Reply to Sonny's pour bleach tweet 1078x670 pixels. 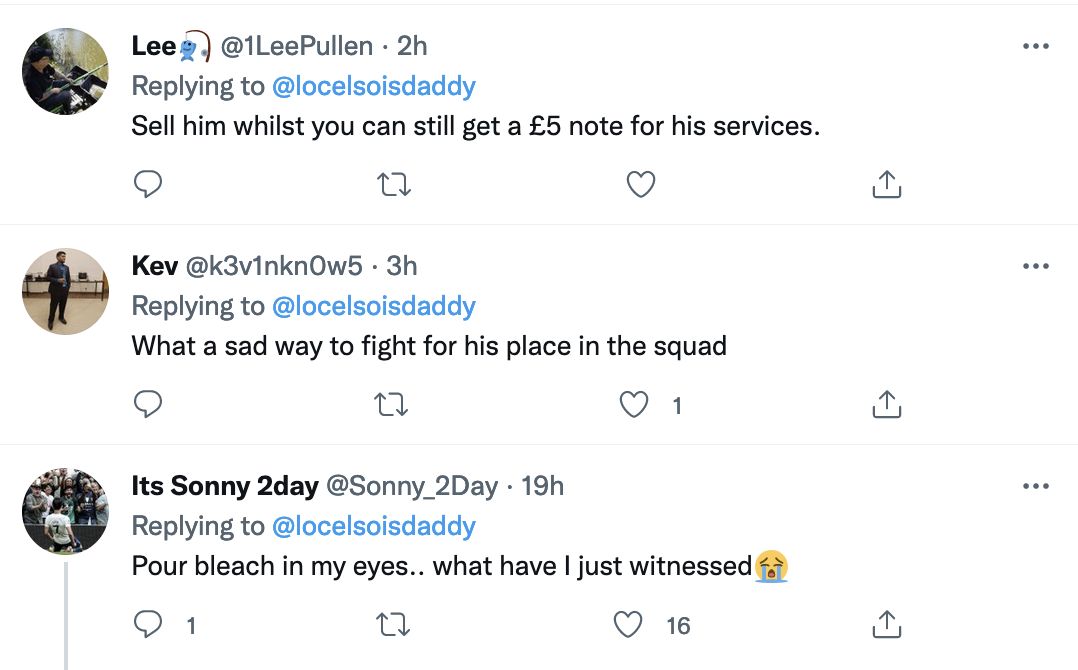tap(147, 625)
